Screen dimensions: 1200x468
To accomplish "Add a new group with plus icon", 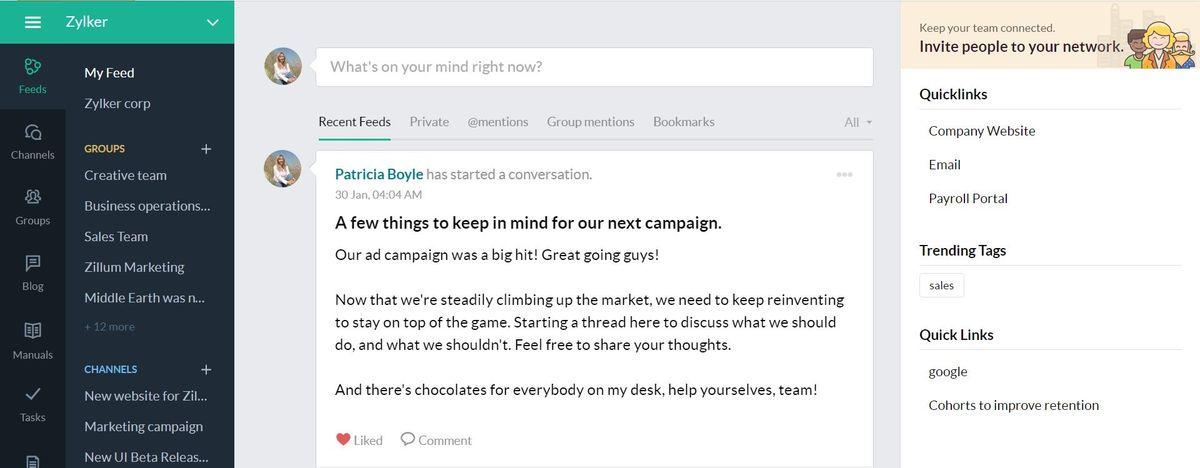I will tap(206, 149).
